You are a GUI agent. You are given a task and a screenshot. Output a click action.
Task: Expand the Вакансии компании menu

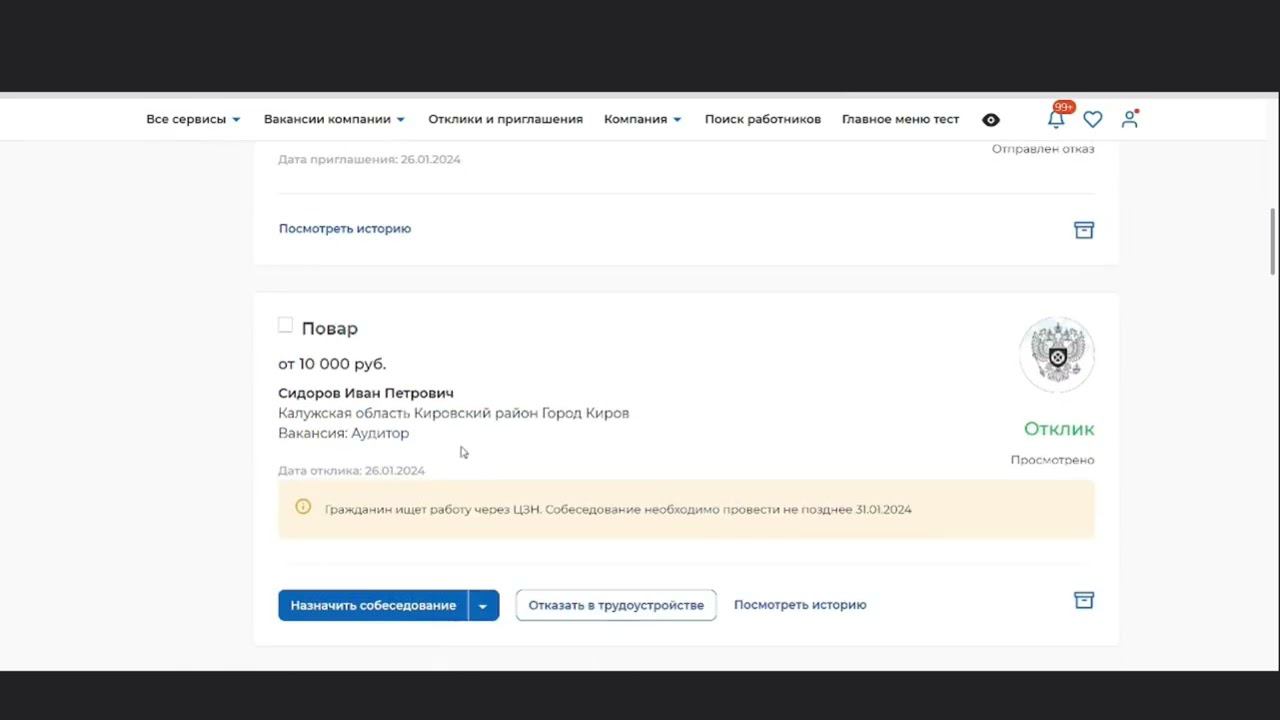pos(334,119)
